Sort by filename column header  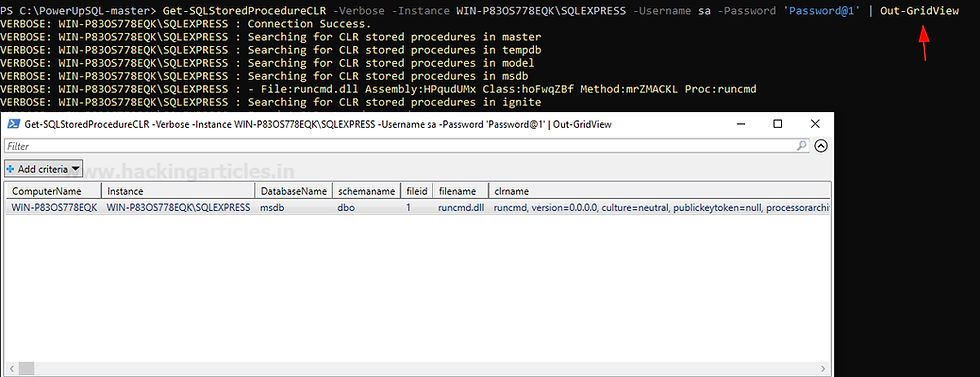click(461, 191)
